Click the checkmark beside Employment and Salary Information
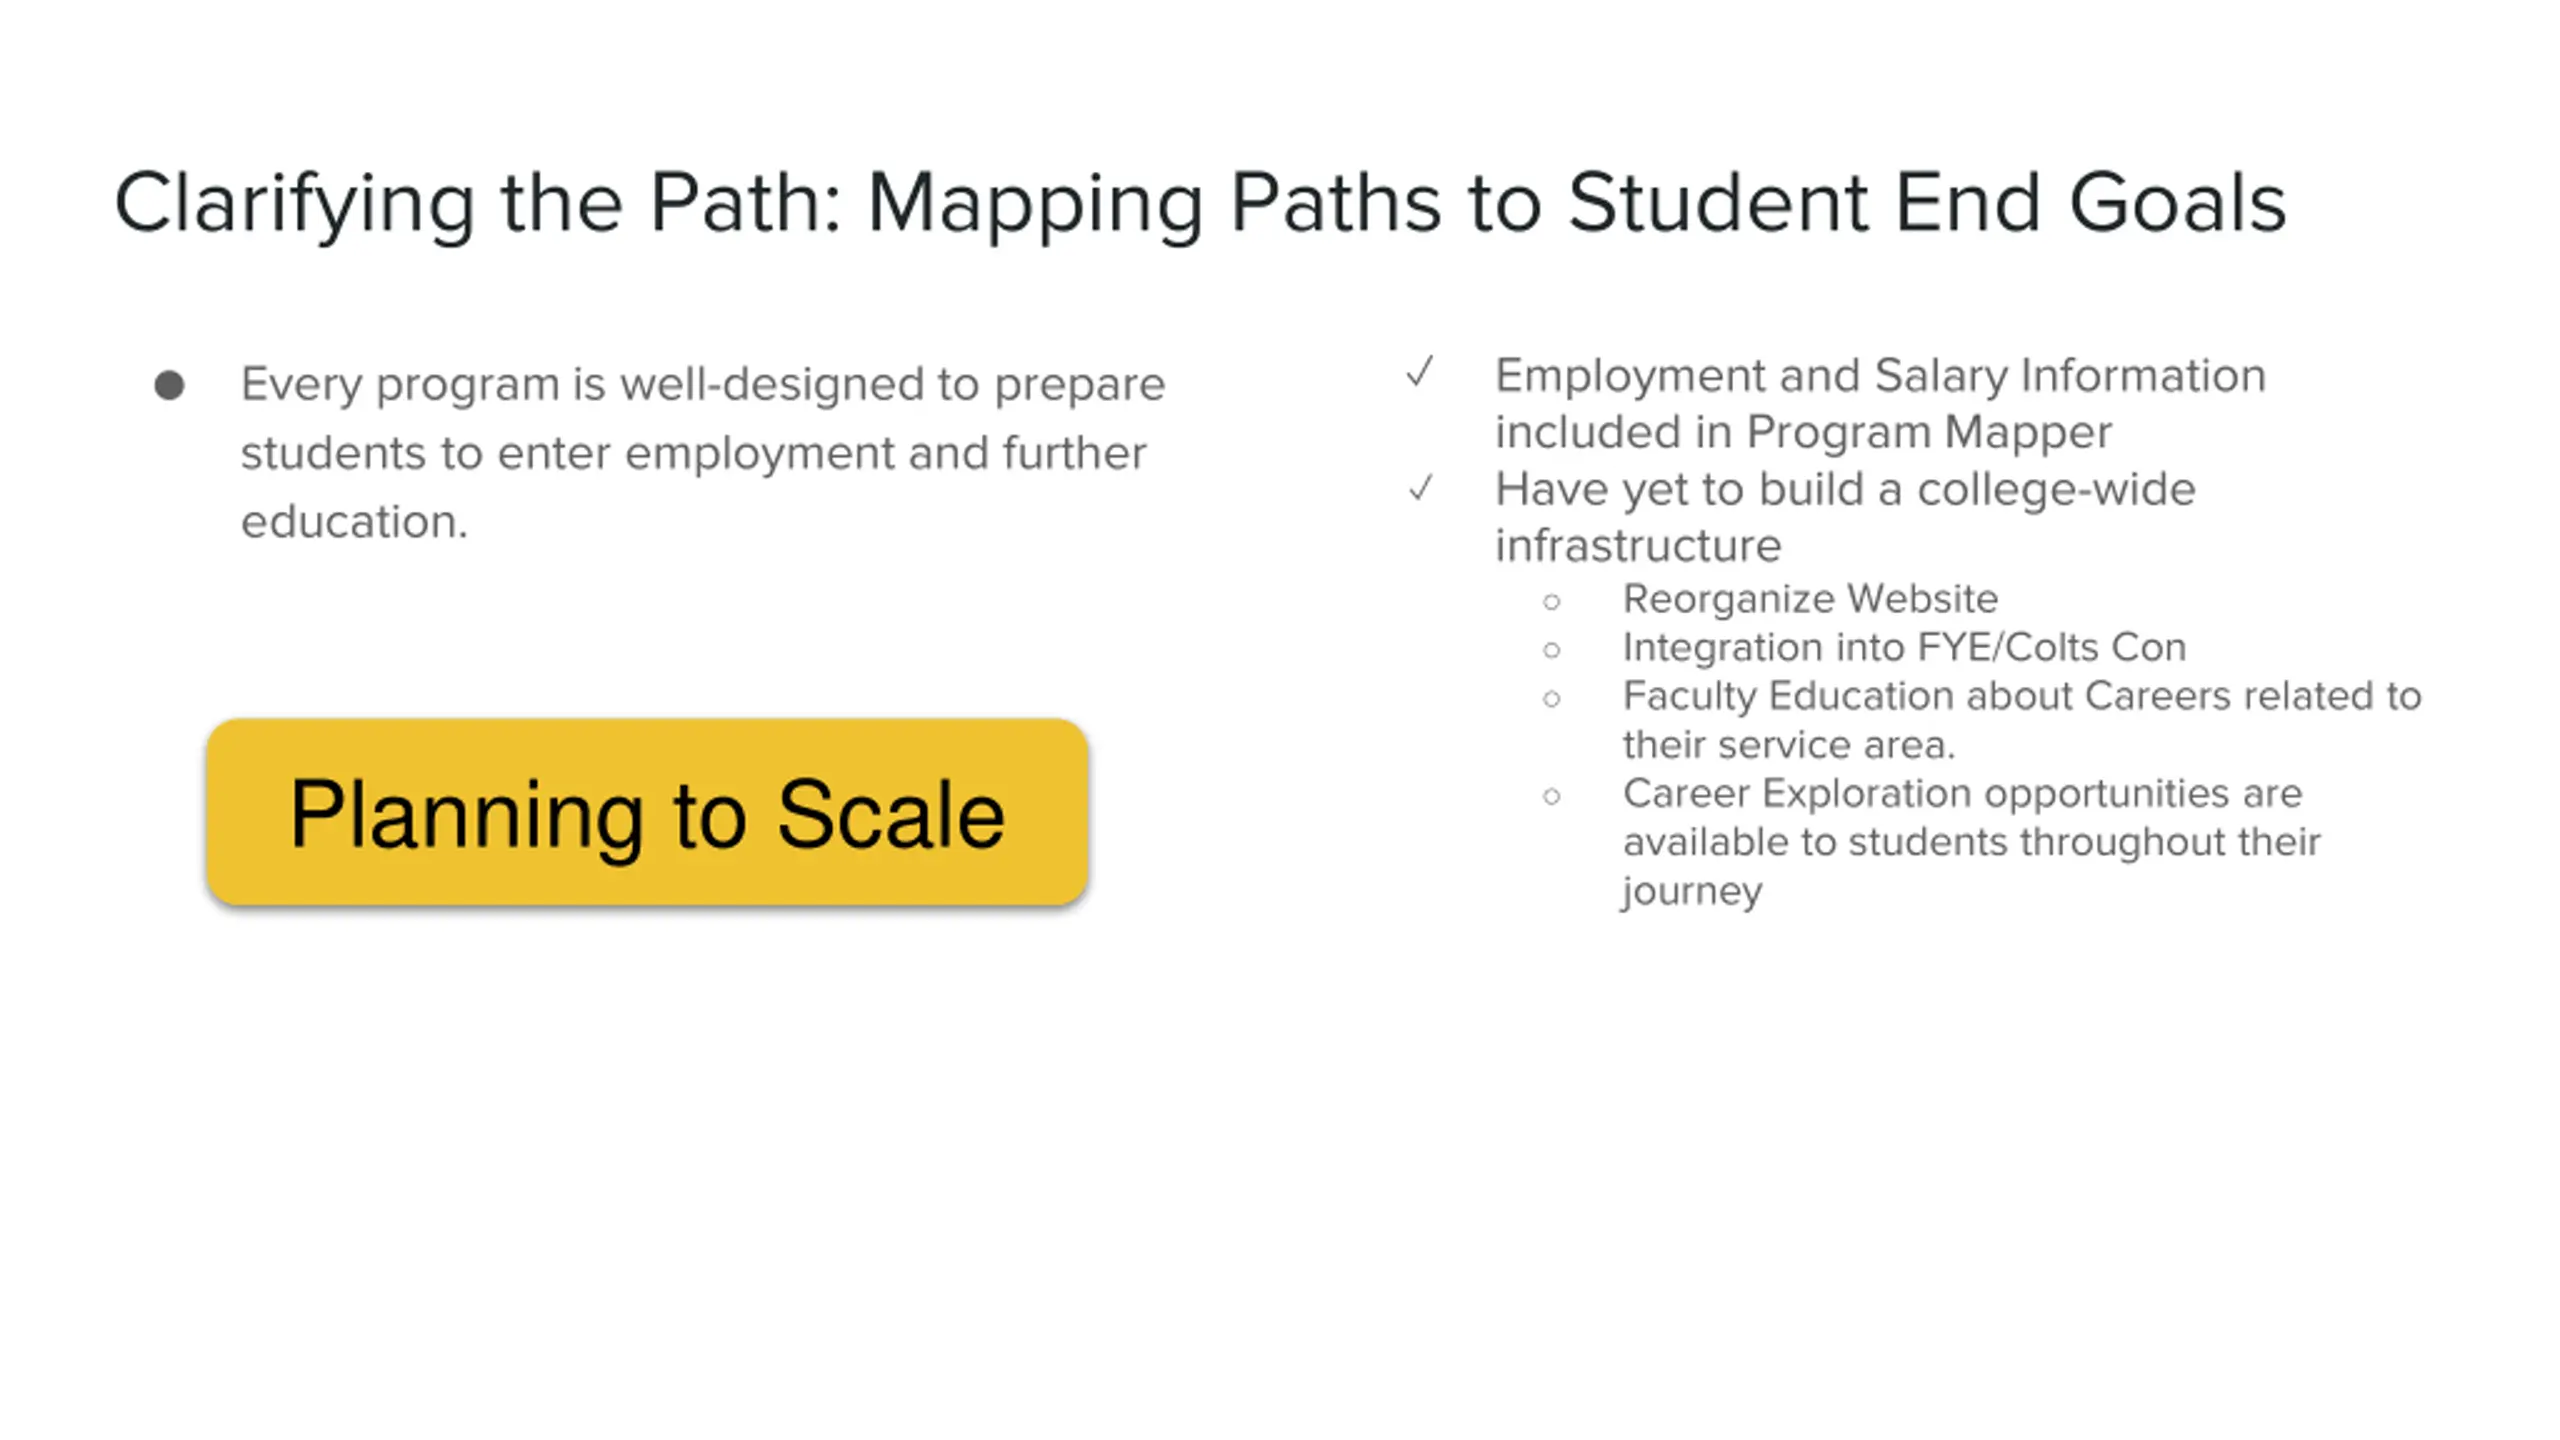The image size is (2560, 1440). coord(1420,373)
